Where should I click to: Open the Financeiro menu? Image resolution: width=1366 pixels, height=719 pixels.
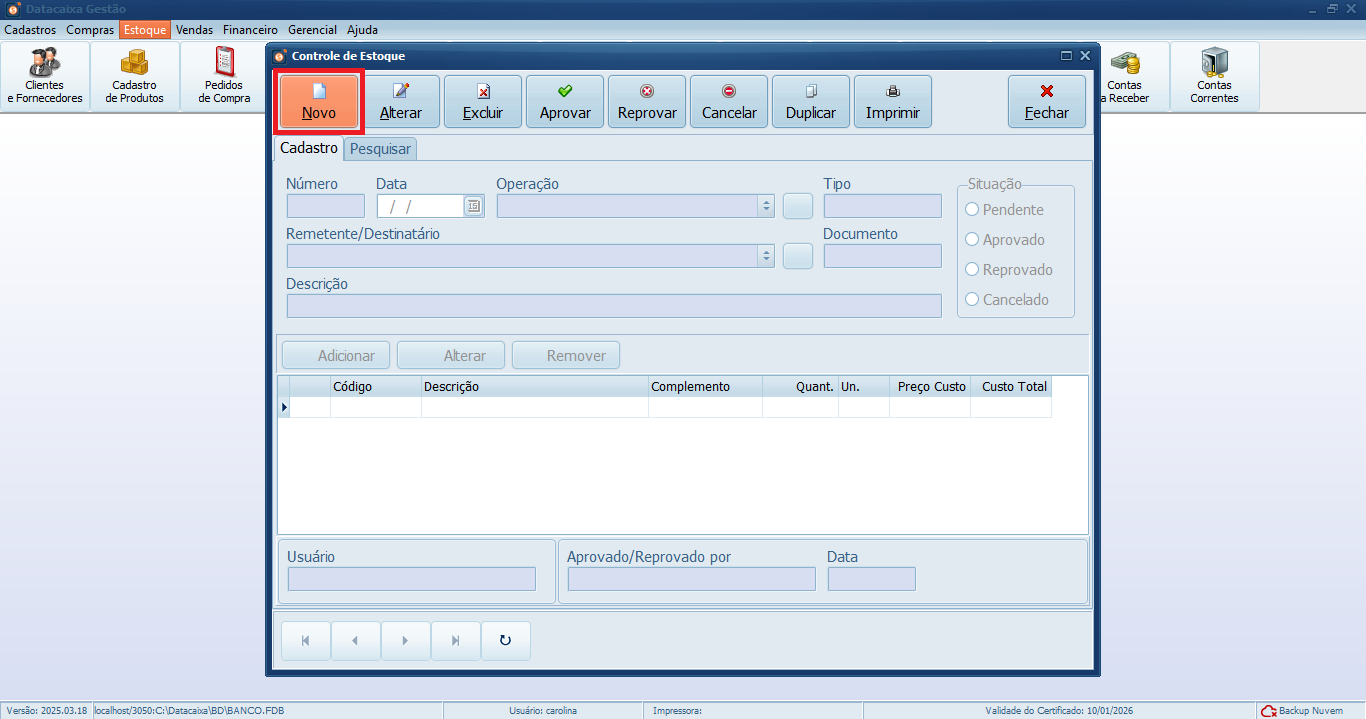[250, 30]
